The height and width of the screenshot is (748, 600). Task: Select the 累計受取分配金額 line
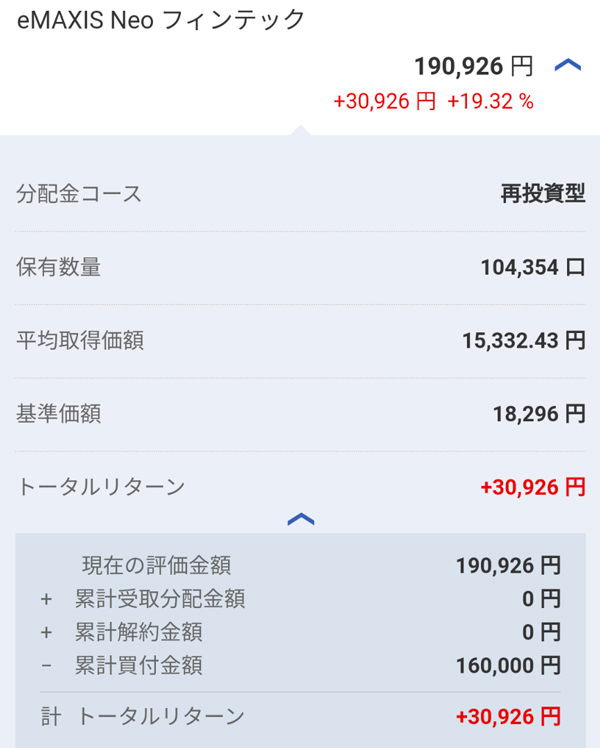[160, 599]
